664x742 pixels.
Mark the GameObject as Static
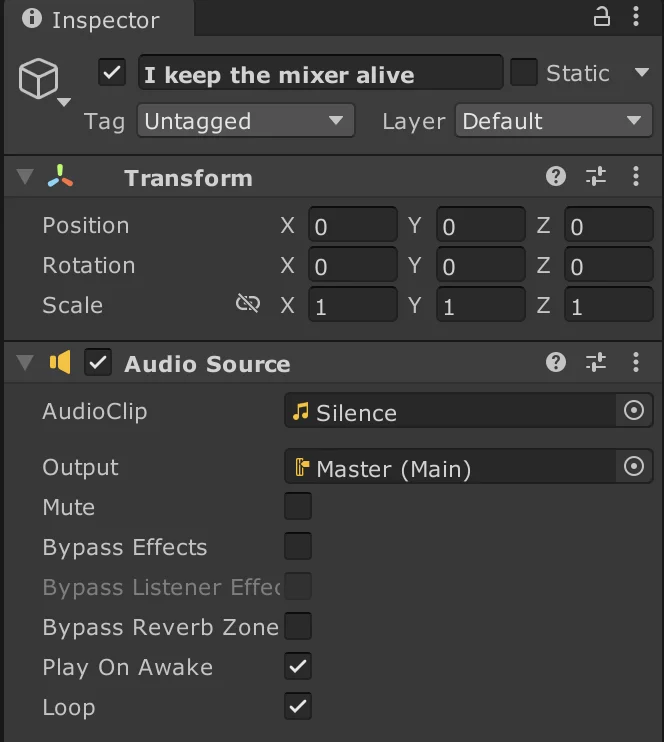pyautogui.click(x=524, y=73)
